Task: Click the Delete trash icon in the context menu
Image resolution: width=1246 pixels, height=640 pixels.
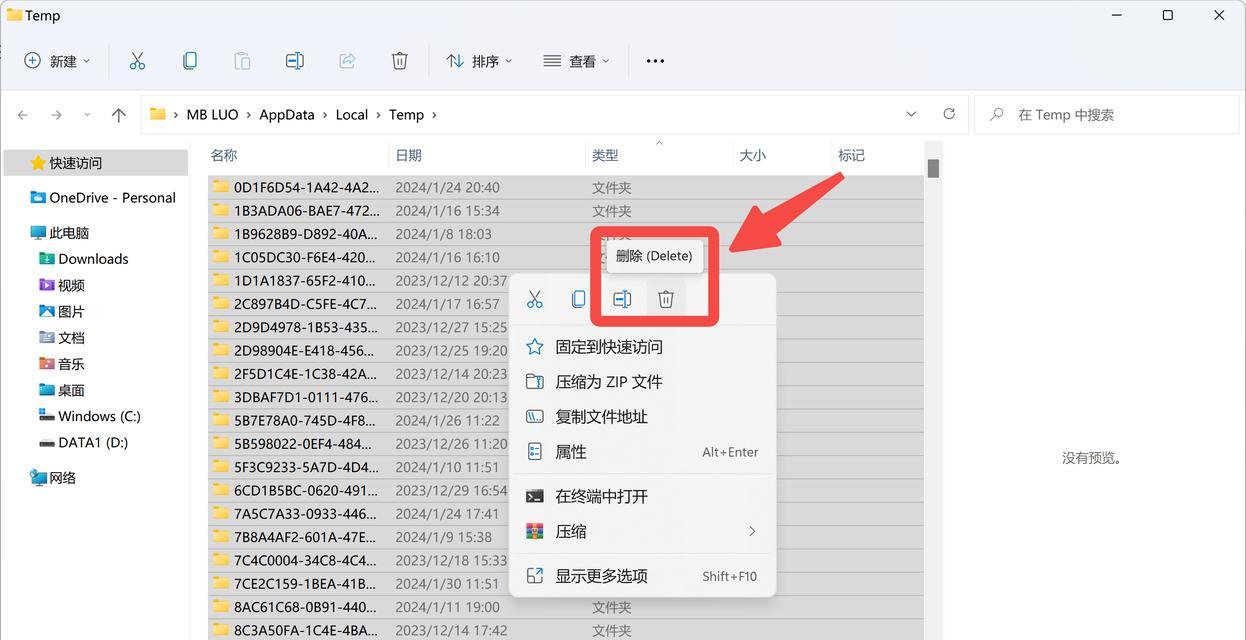Action: [x=666, y=299]
